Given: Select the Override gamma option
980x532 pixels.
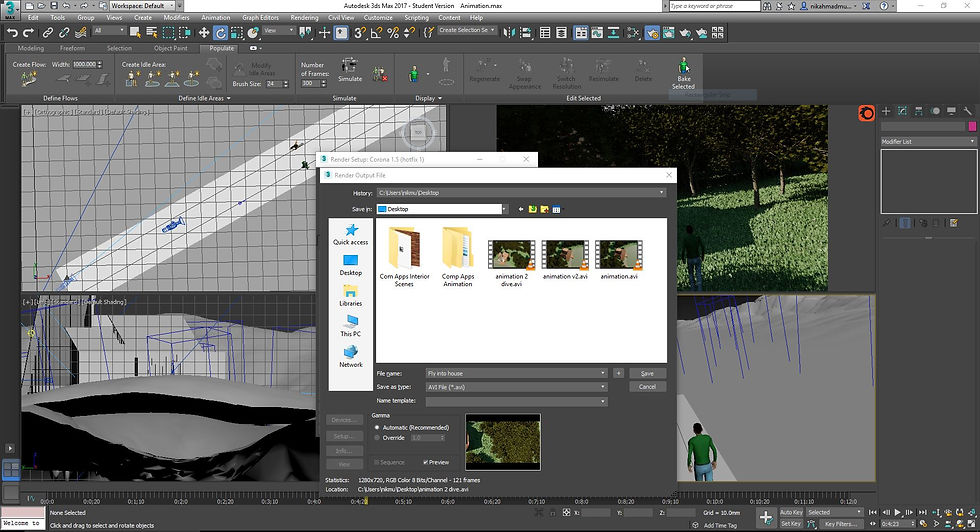Looking at the screenshot, I should [x=389, y=438].
